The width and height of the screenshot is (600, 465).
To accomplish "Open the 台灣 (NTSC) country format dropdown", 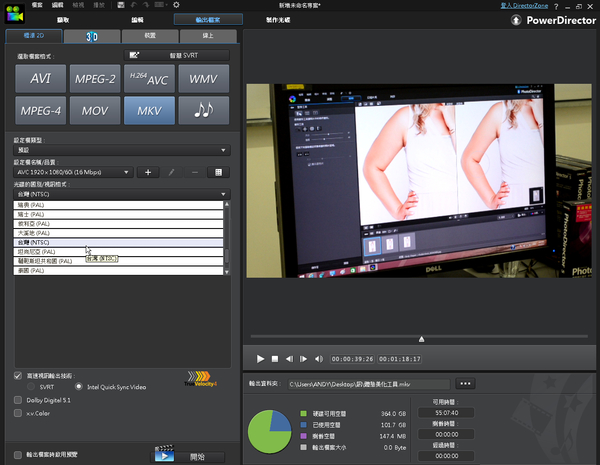I will point(120,194).
